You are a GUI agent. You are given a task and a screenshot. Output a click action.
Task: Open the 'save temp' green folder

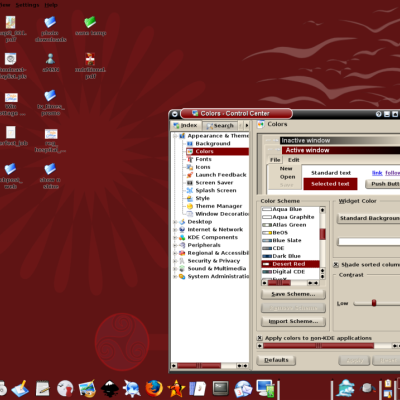click(90, 26)
